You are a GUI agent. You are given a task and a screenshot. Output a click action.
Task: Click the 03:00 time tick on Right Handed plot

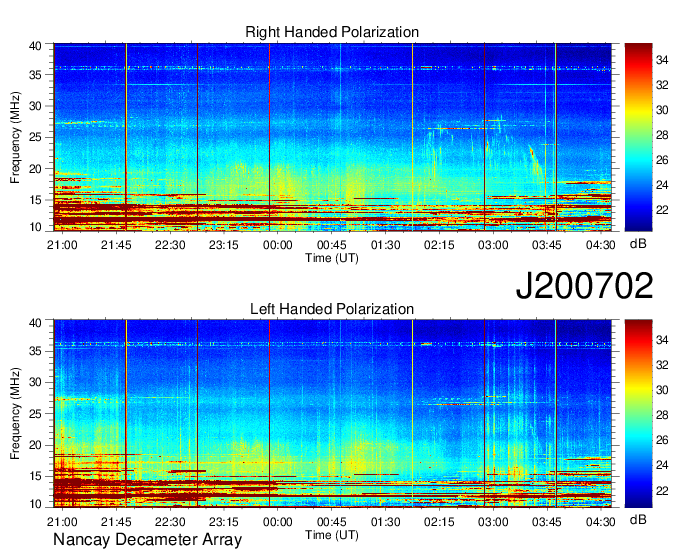[x=493, y=245]
